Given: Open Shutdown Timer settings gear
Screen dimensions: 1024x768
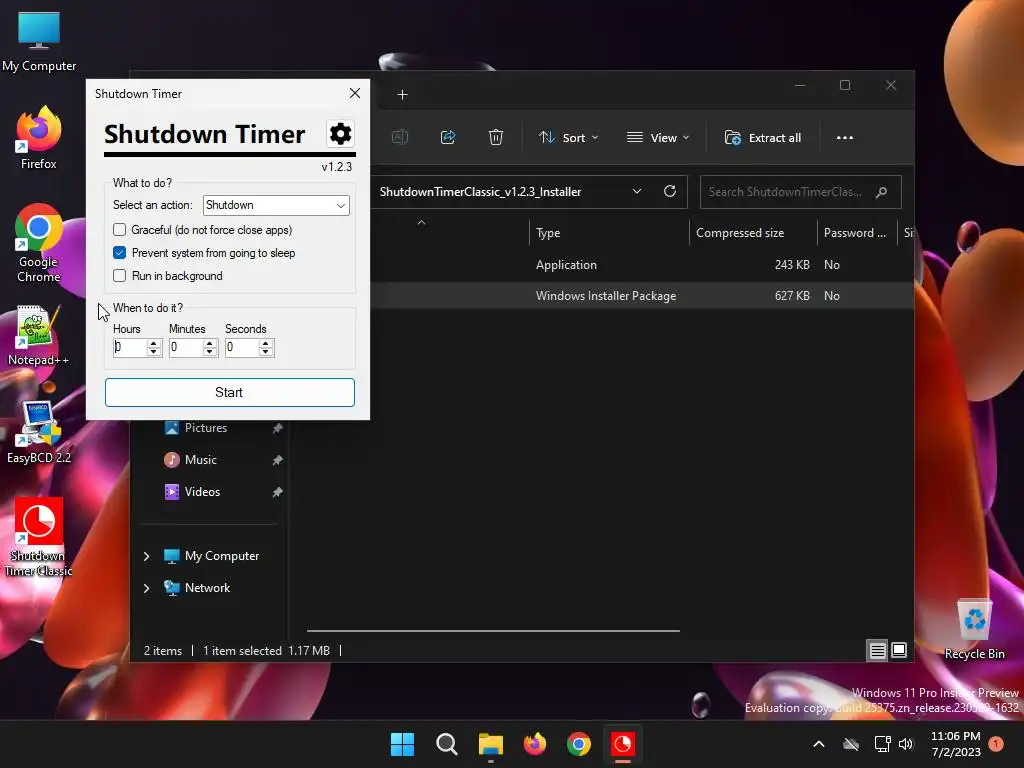Looking at the screenshot, I should click(340, 134).
